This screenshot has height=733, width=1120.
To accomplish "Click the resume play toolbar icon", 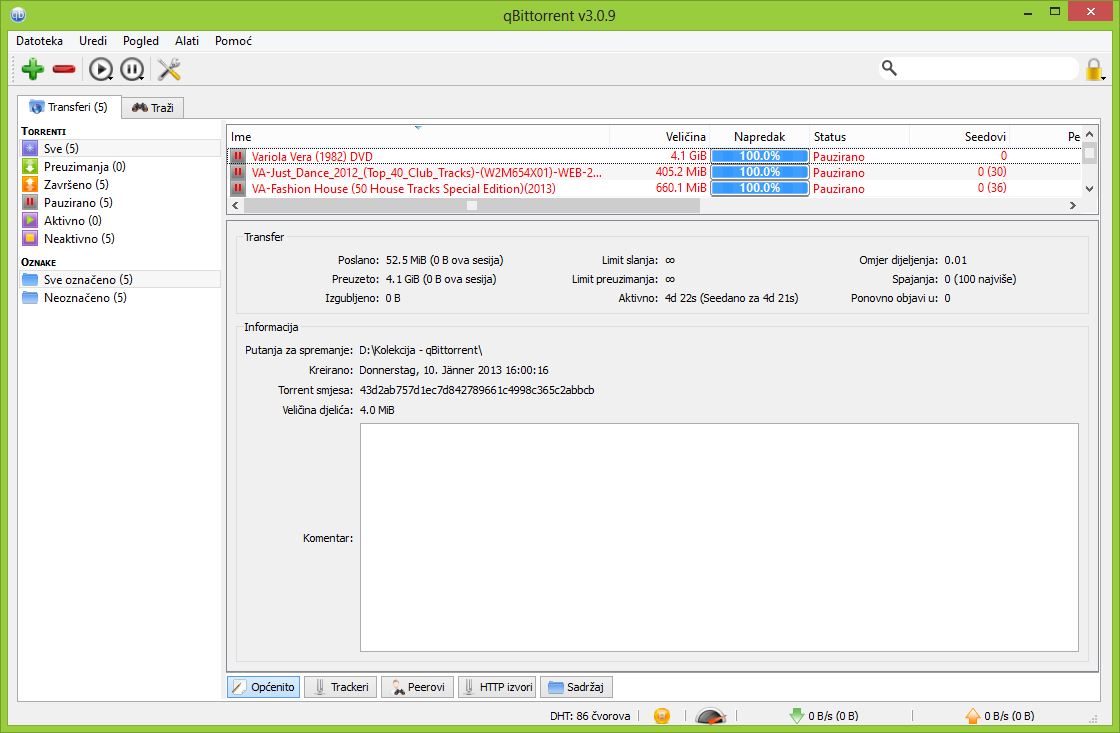I will 101,69.
